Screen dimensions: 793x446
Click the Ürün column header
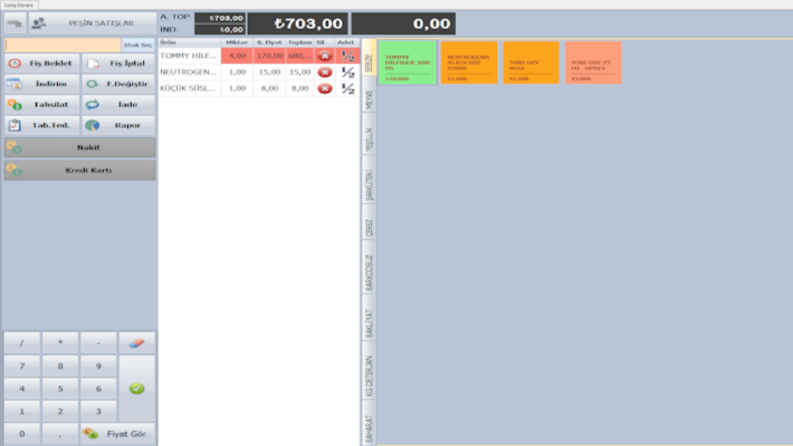[189, 42]
